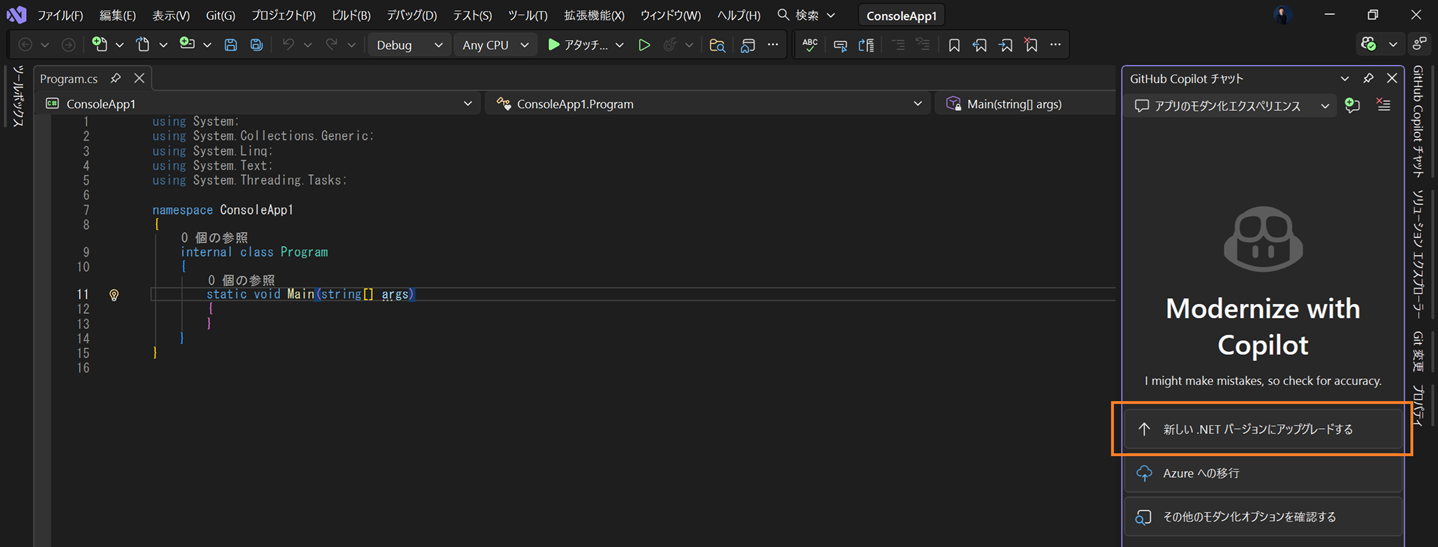
Task: Click the user account avatar
Action: coord(1283,15)
